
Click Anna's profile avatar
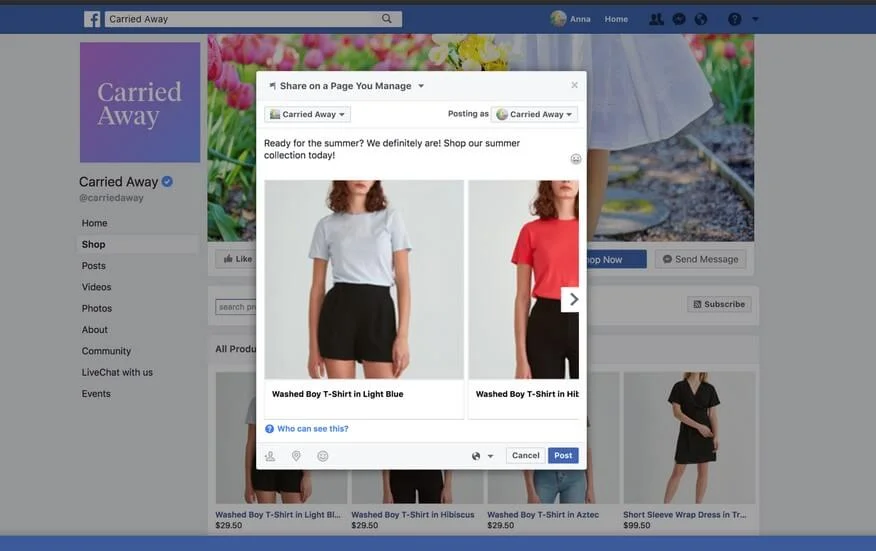(558, 19)
